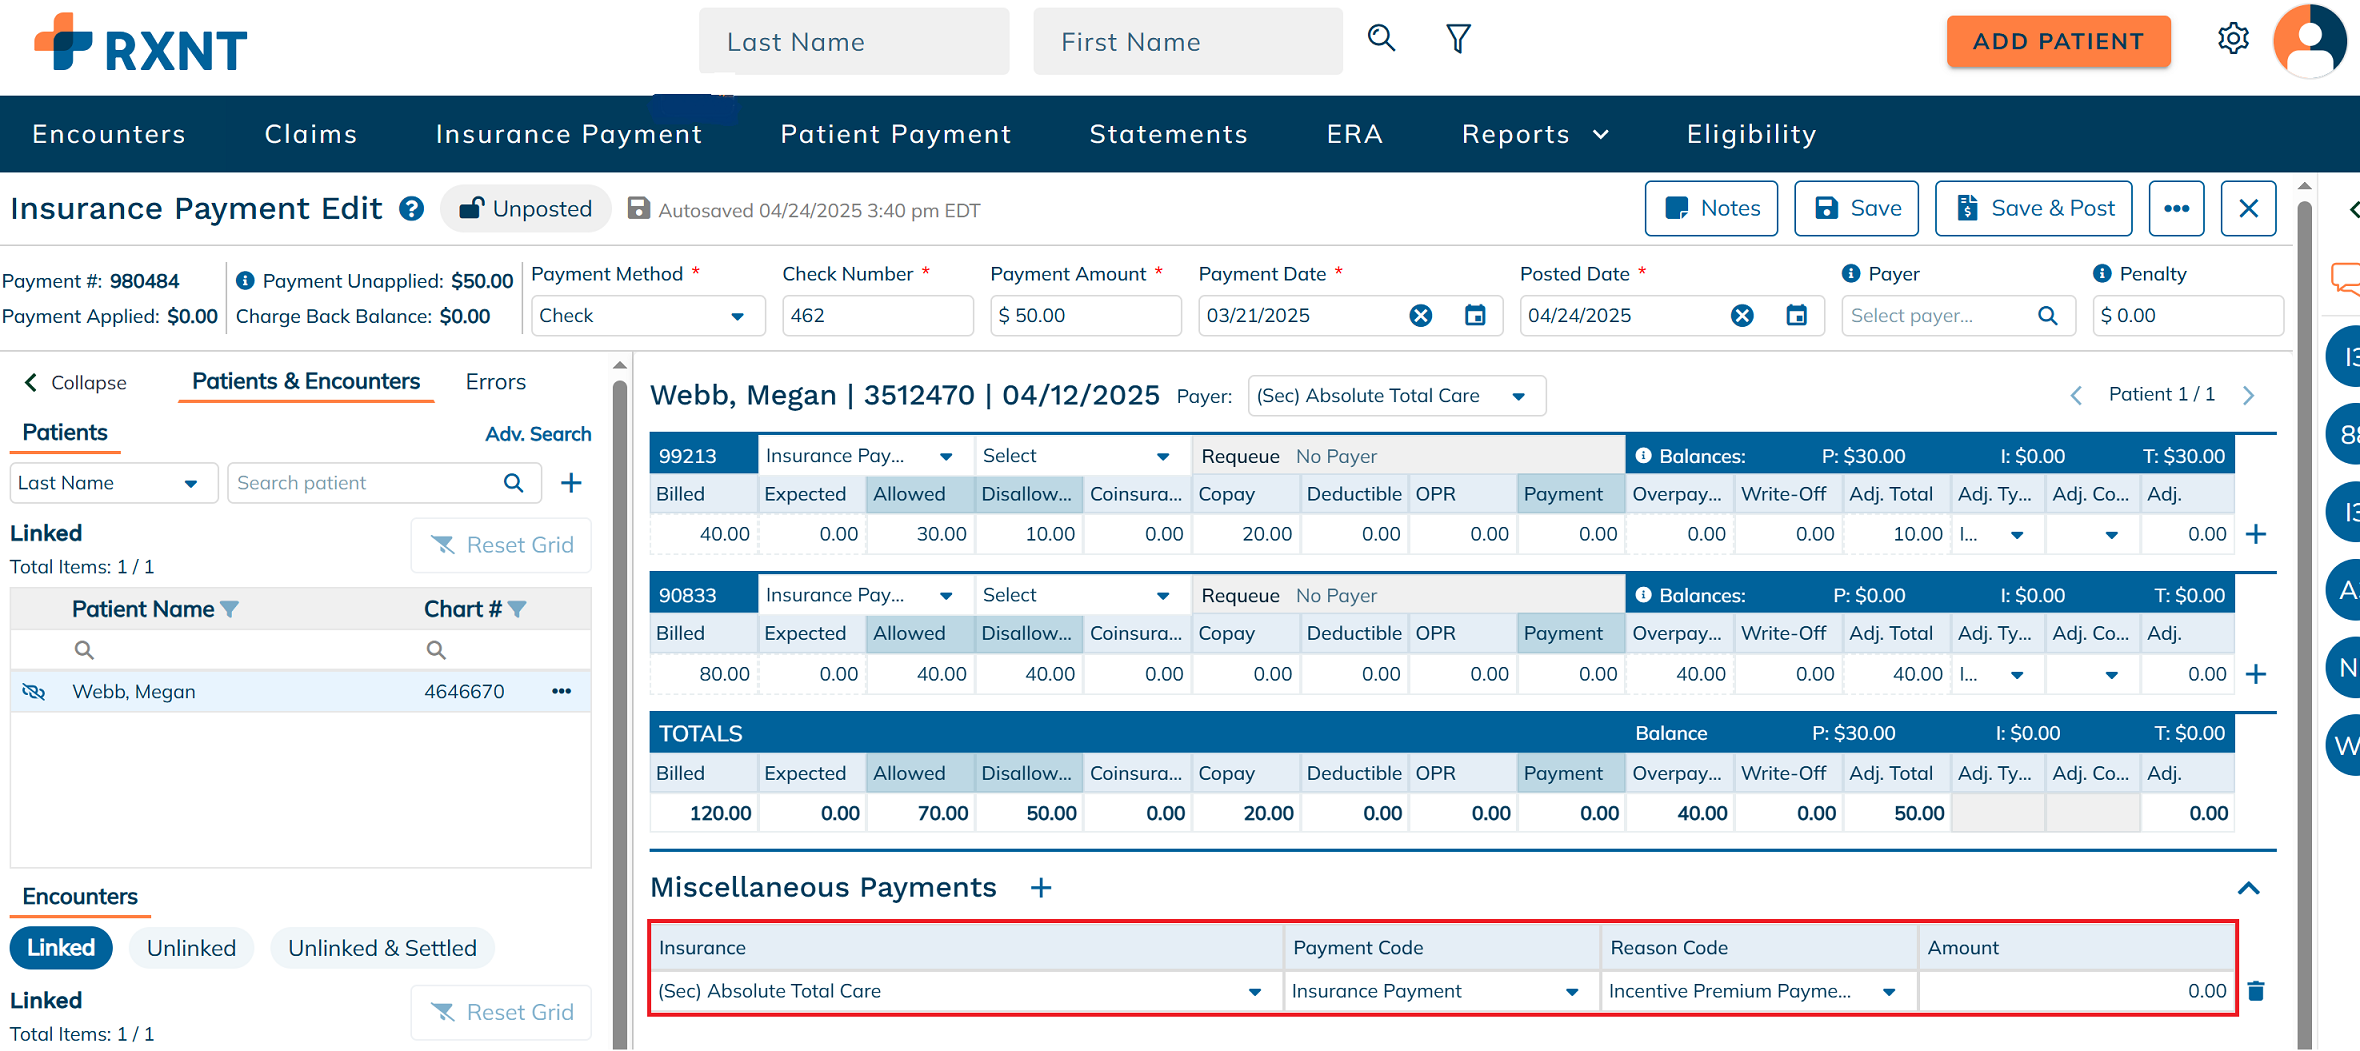Go to the previous patient arrow
This screenshot has width=2360, height=1051.
pos(2076,396)
